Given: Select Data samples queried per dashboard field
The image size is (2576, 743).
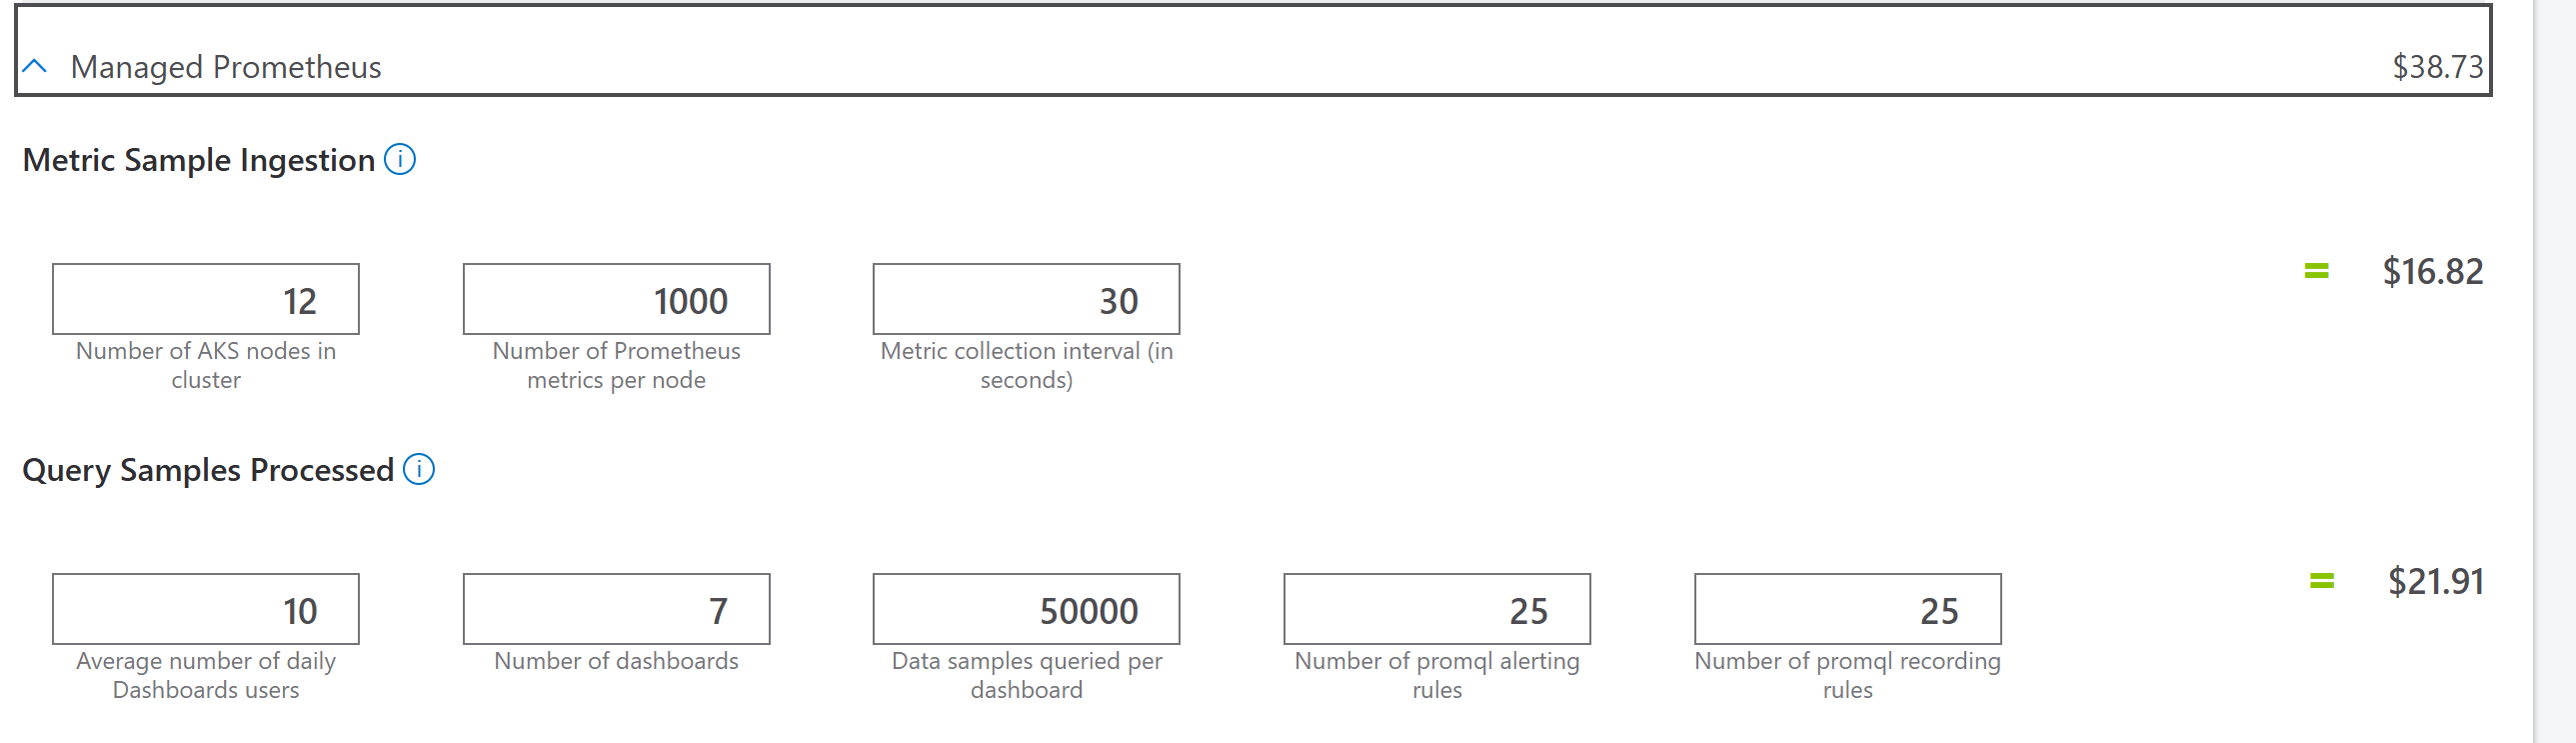Looking at the screenshot, I should (1026, 610).
